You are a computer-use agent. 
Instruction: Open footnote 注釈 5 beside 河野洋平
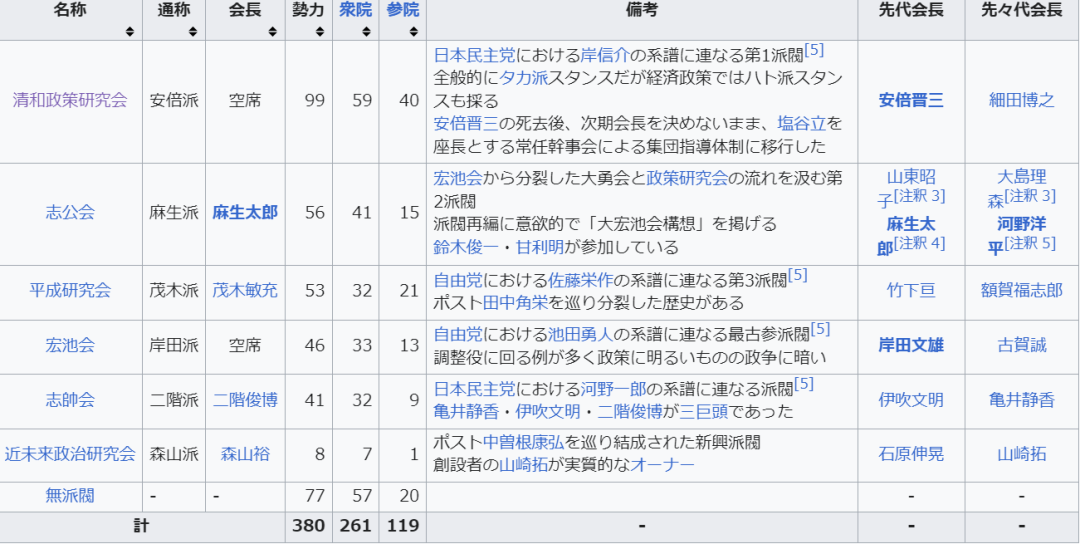tap(1030, 242)
